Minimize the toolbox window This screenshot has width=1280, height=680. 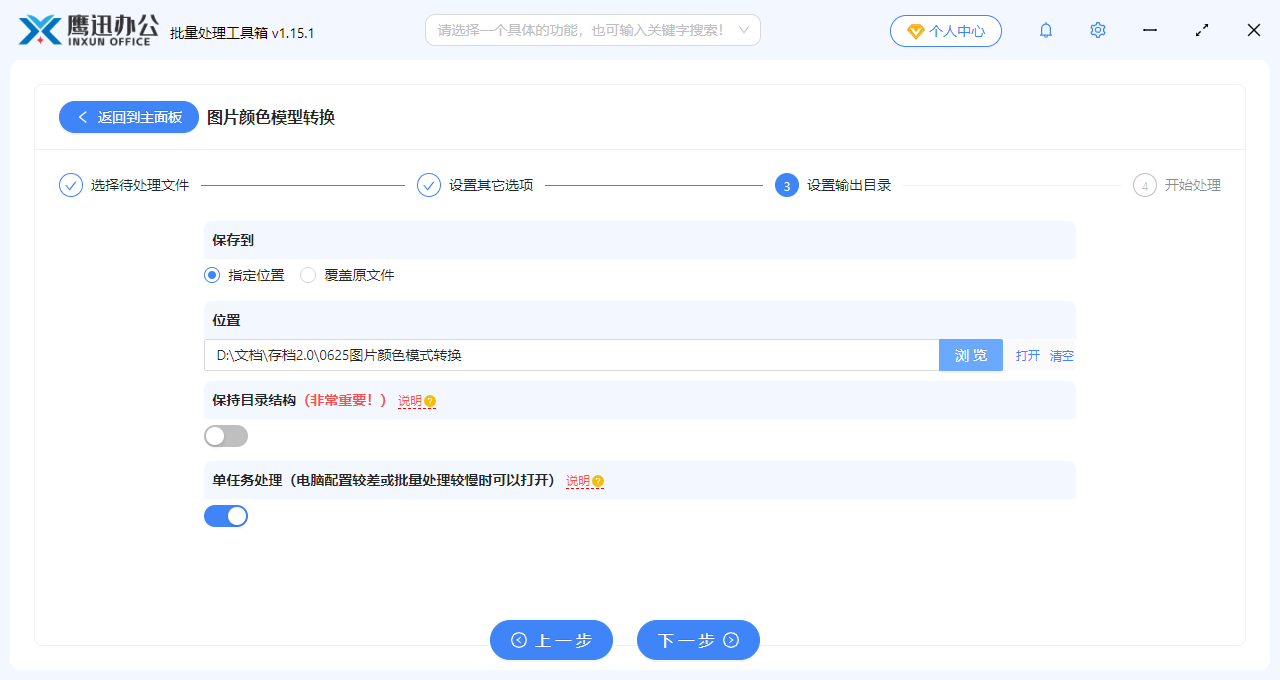(x=1150, y=30)
